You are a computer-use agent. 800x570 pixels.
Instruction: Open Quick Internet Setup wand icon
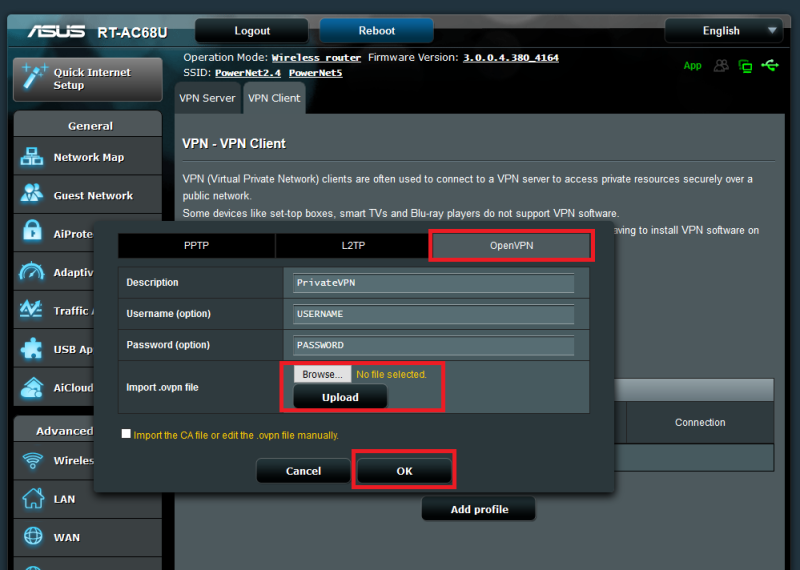click(x=35, y=78)
